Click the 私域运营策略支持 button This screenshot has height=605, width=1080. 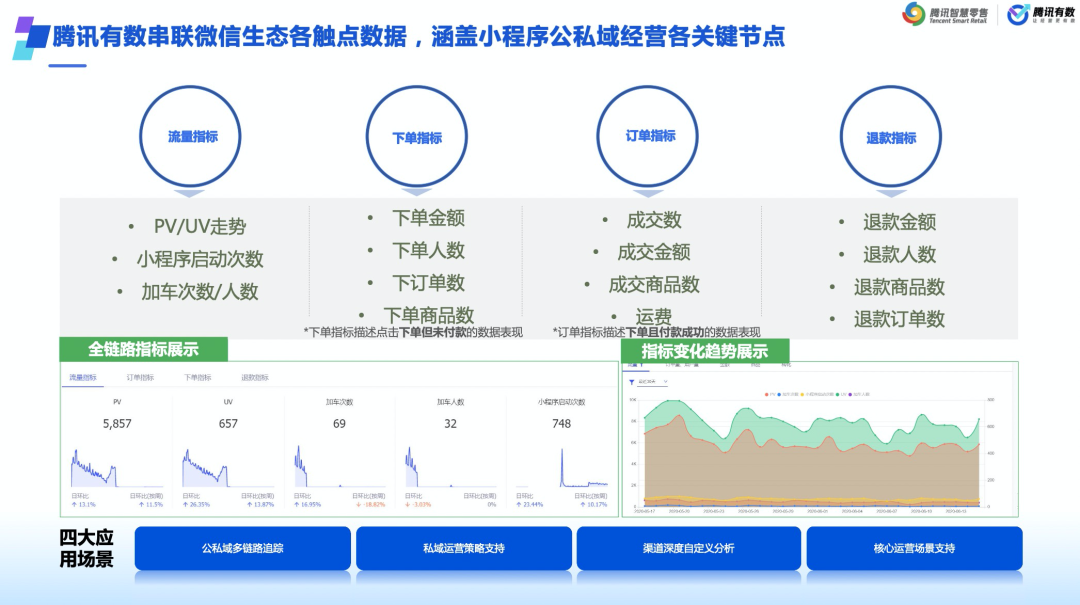tap(464, 548)
